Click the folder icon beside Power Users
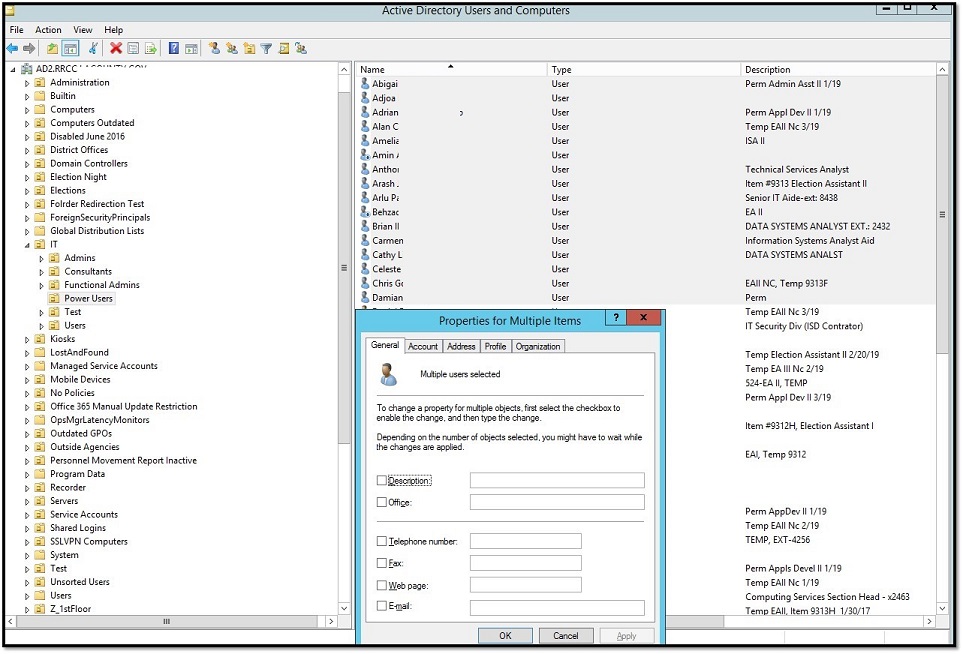This screenshot has height=654, width=963. [54, 298]
